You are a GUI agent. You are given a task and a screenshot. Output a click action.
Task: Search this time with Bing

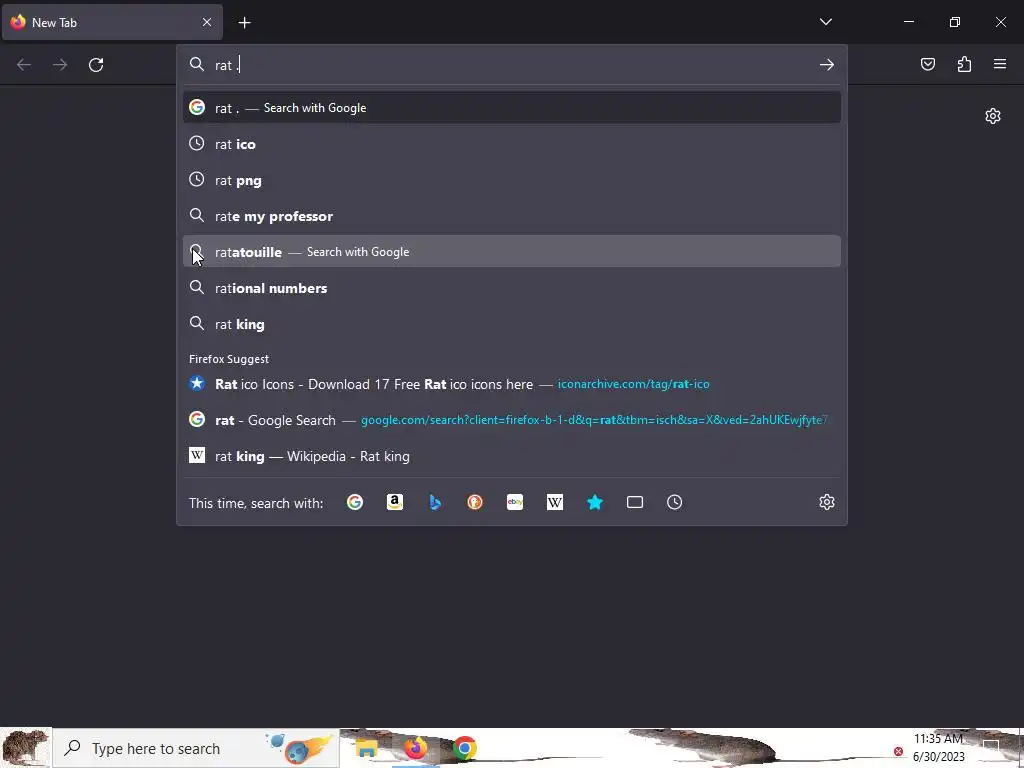pos(435,502)
